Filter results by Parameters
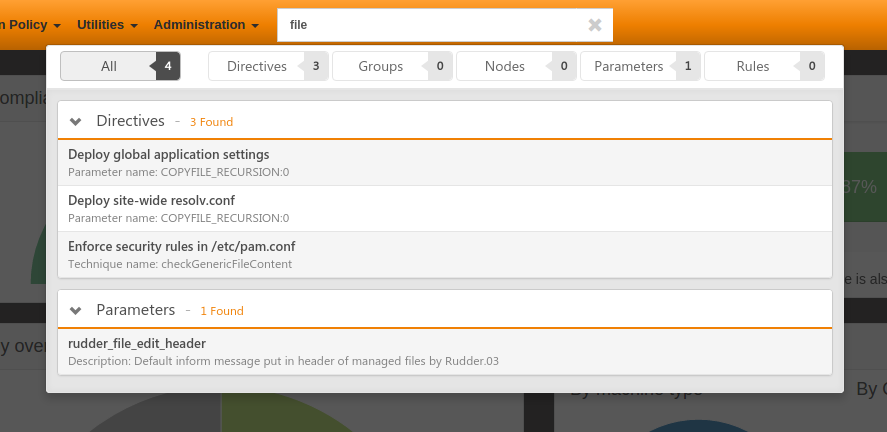Image resolution: width=887 pixels, height=432 pixels. click(640, 66)
